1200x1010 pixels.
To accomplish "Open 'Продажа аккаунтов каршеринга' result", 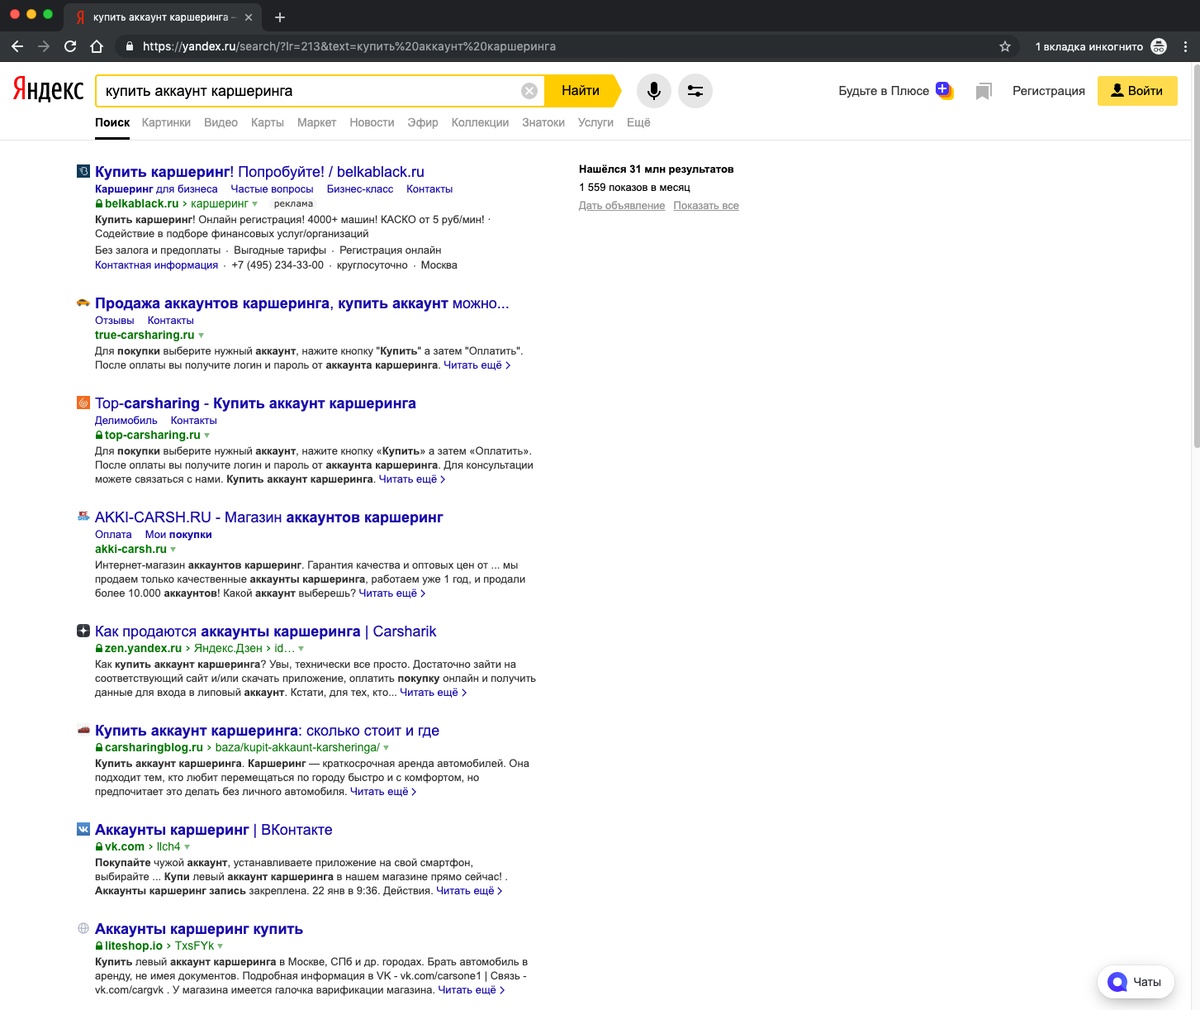I will click(302, 303).
